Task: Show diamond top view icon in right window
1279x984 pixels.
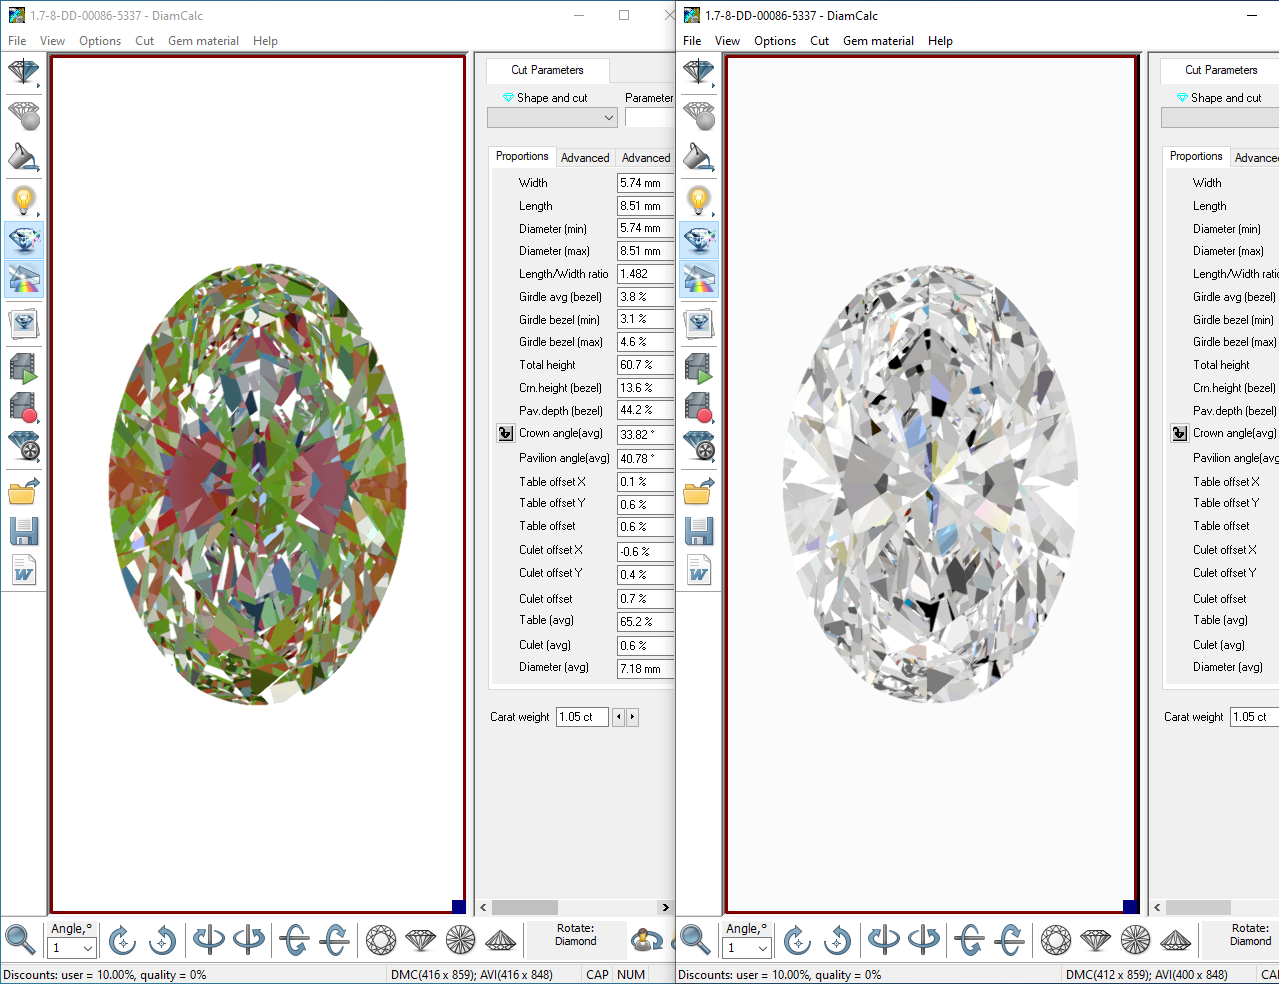Action: click(1056, 940)
